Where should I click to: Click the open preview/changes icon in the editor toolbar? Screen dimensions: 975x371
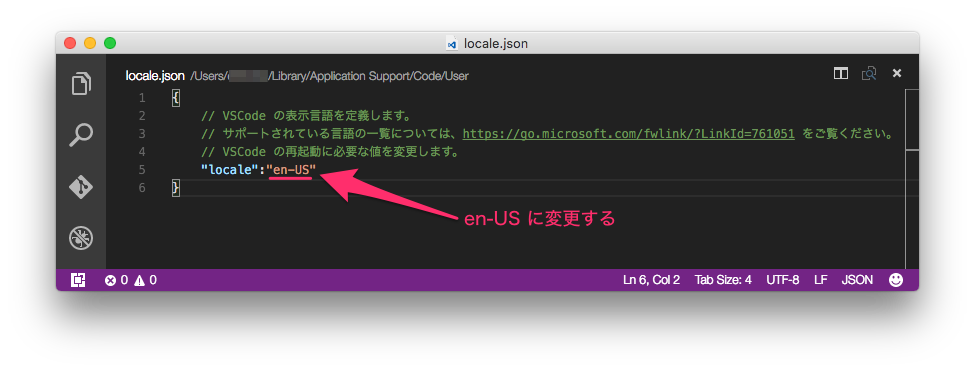click(x=869, y=73)
